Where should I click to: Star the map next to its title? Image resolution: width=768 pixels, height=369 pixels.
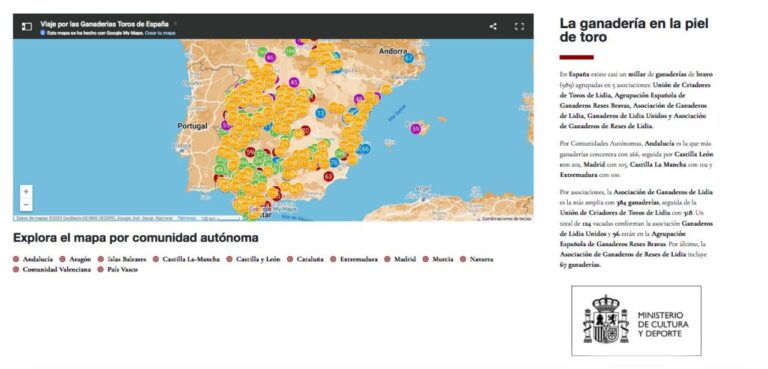(x=175, y=24)
